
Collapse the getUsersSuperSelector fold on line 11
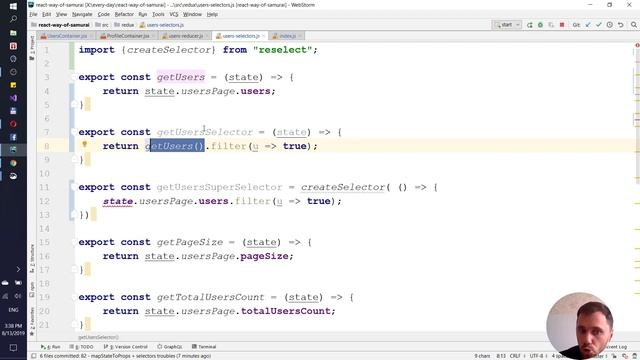tap(73, 187)
